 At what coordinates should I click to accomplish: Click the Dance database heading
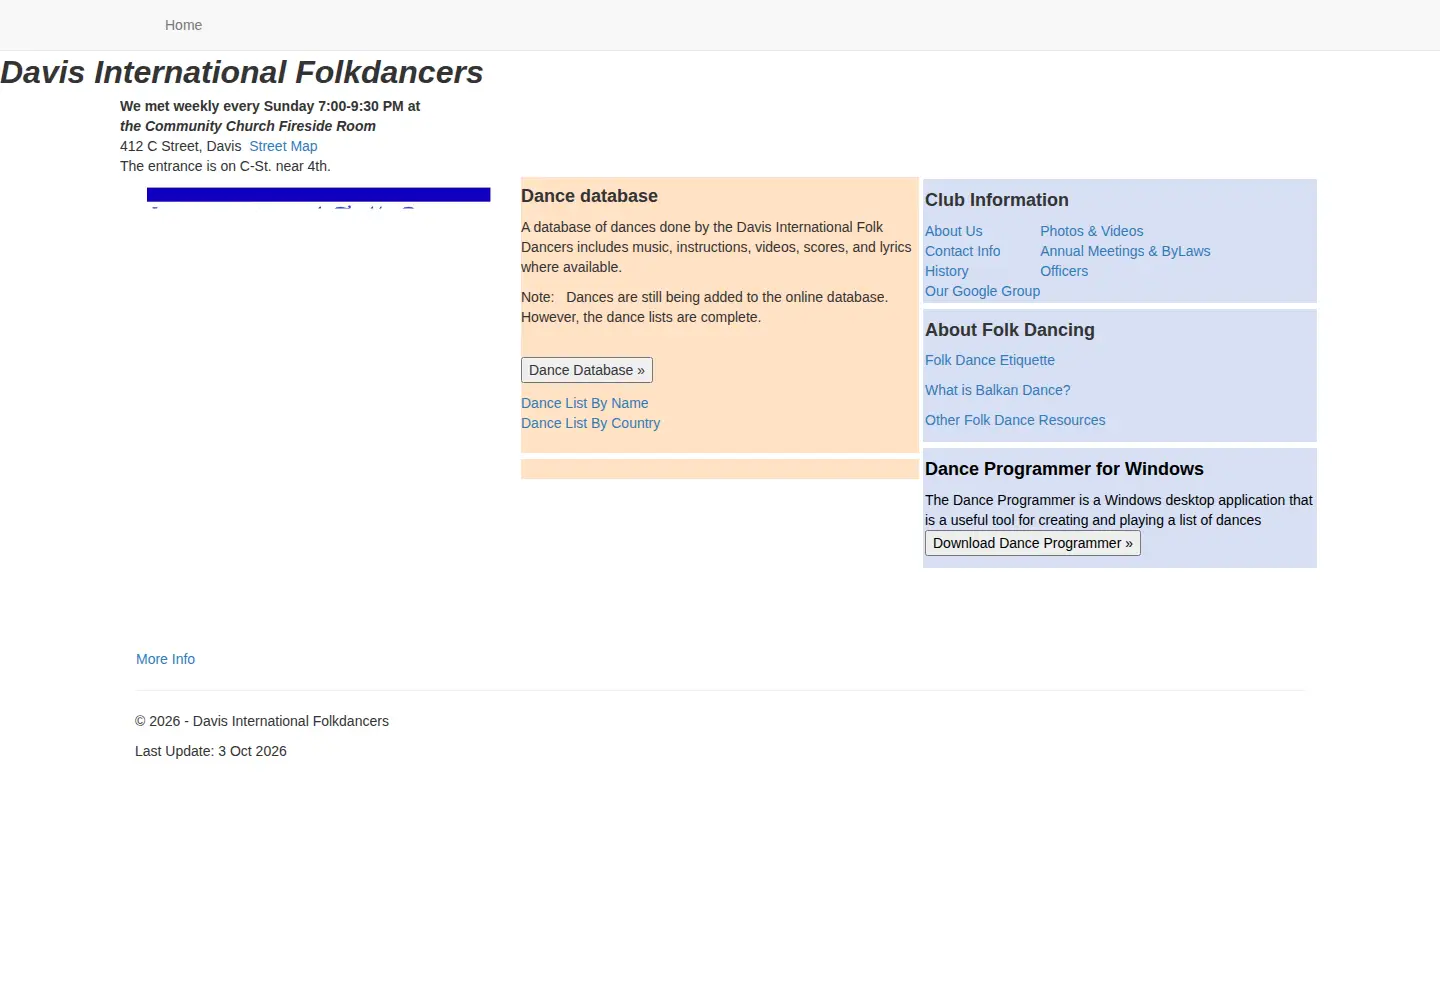(x=589, y=196)
